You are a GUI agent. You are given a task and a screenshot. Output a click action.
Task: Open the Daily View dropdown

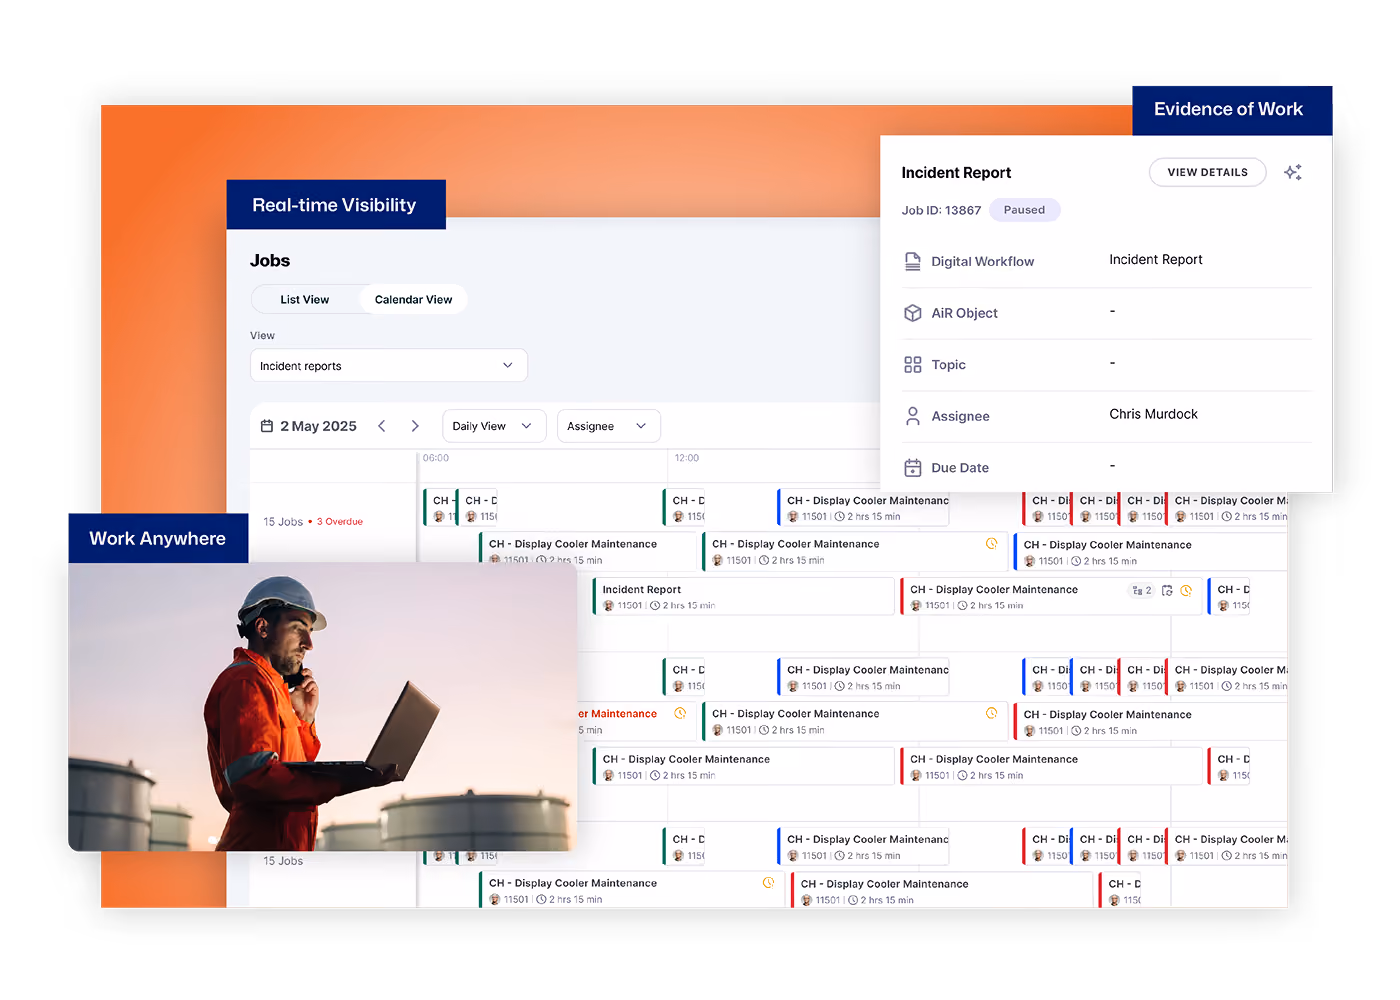click(494, 426)
